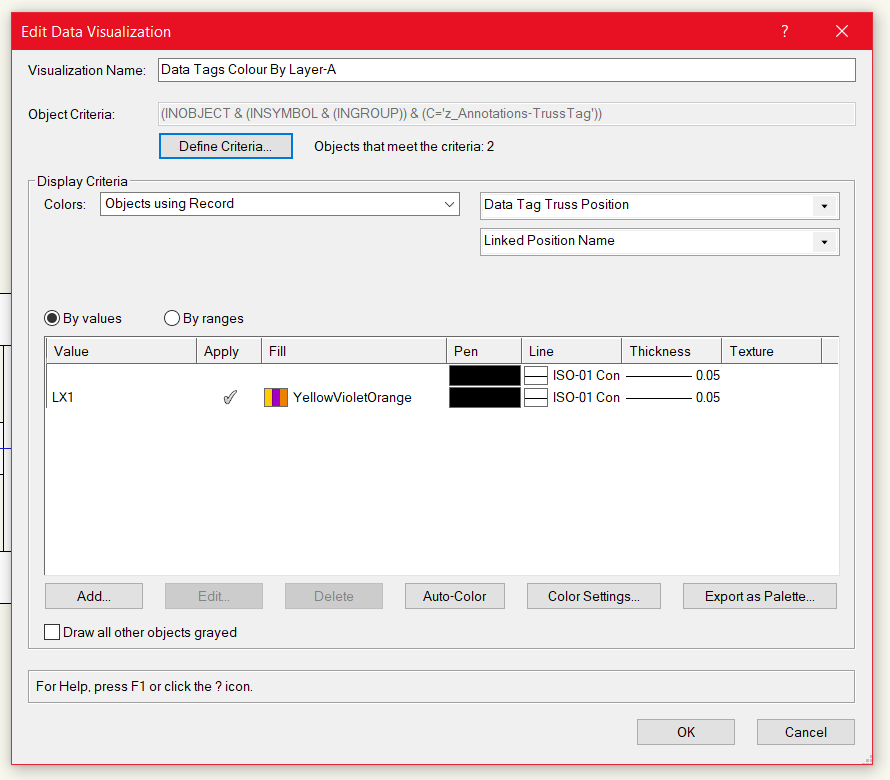Image resolution: width=890 pixels, height=780 pixels.
Task: Select the By ranges radio button
Action: [x=171, y=318]
